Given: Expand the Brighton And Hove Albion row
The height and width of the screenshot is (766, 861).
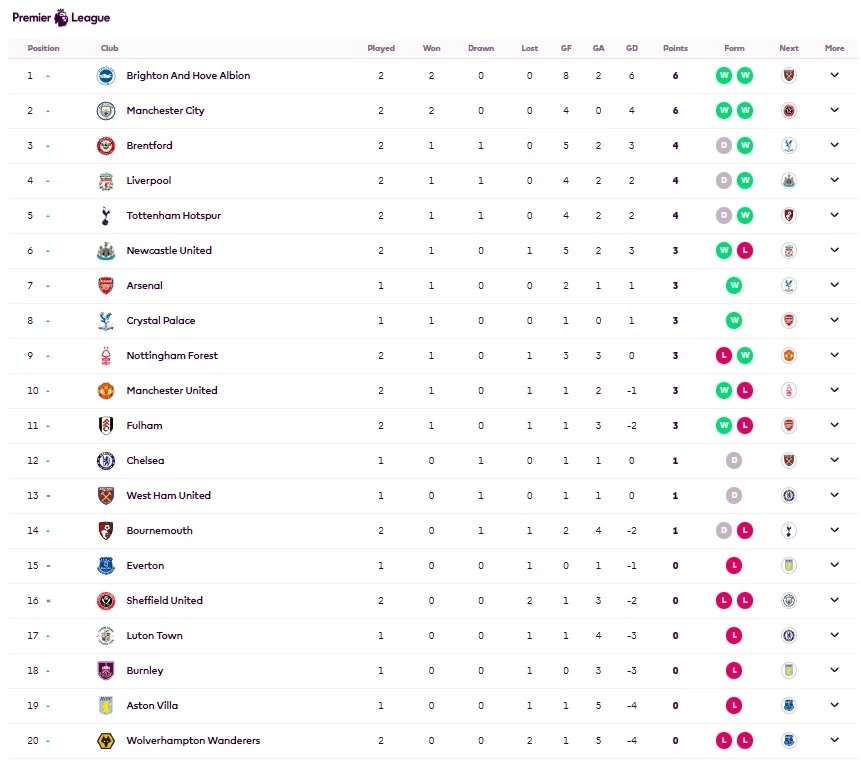Looking at the screenshot, I should coord(834,76).
